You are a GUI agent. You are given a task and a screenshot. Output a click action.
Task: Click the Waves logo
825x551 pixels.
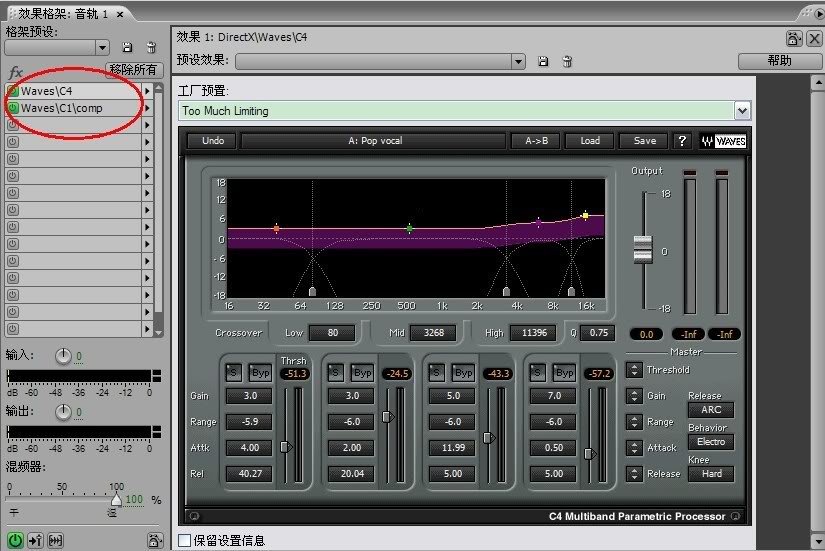tap(723, 141)
